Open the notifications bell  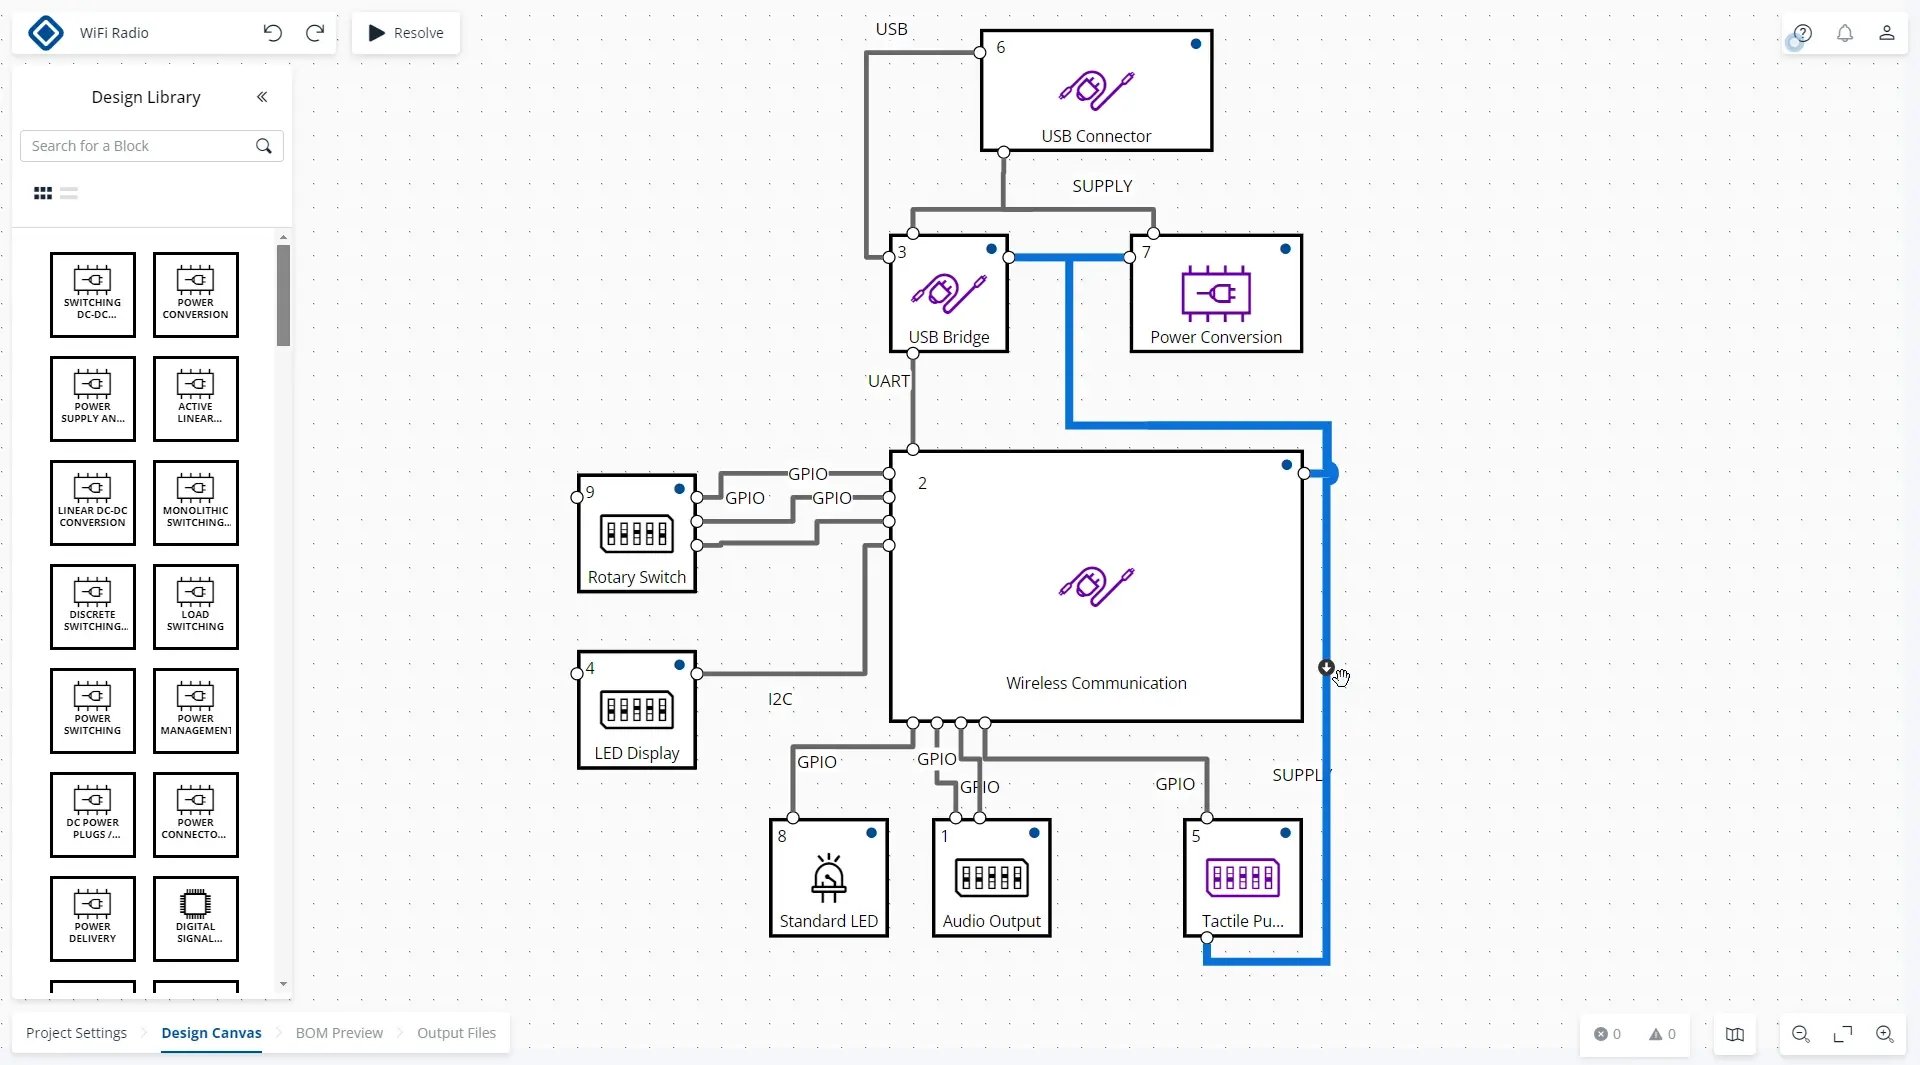pyautogui.click(x=1845, y=33)
